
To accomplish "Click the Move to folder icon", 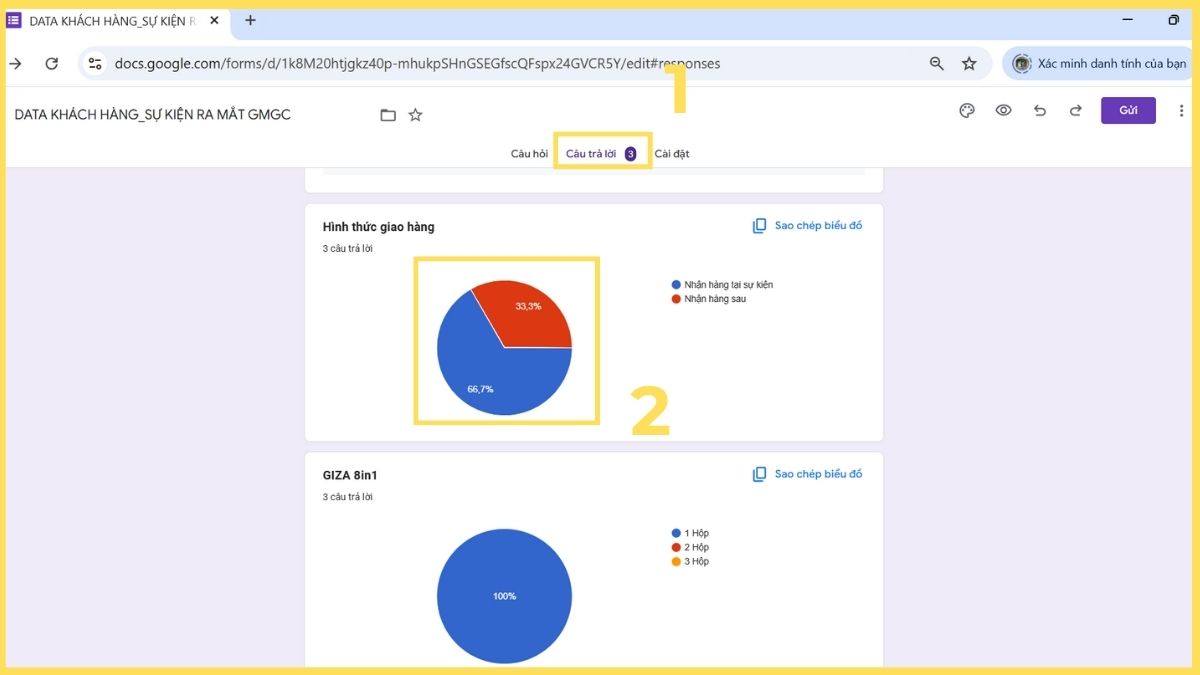I will (x=388, y=114).
